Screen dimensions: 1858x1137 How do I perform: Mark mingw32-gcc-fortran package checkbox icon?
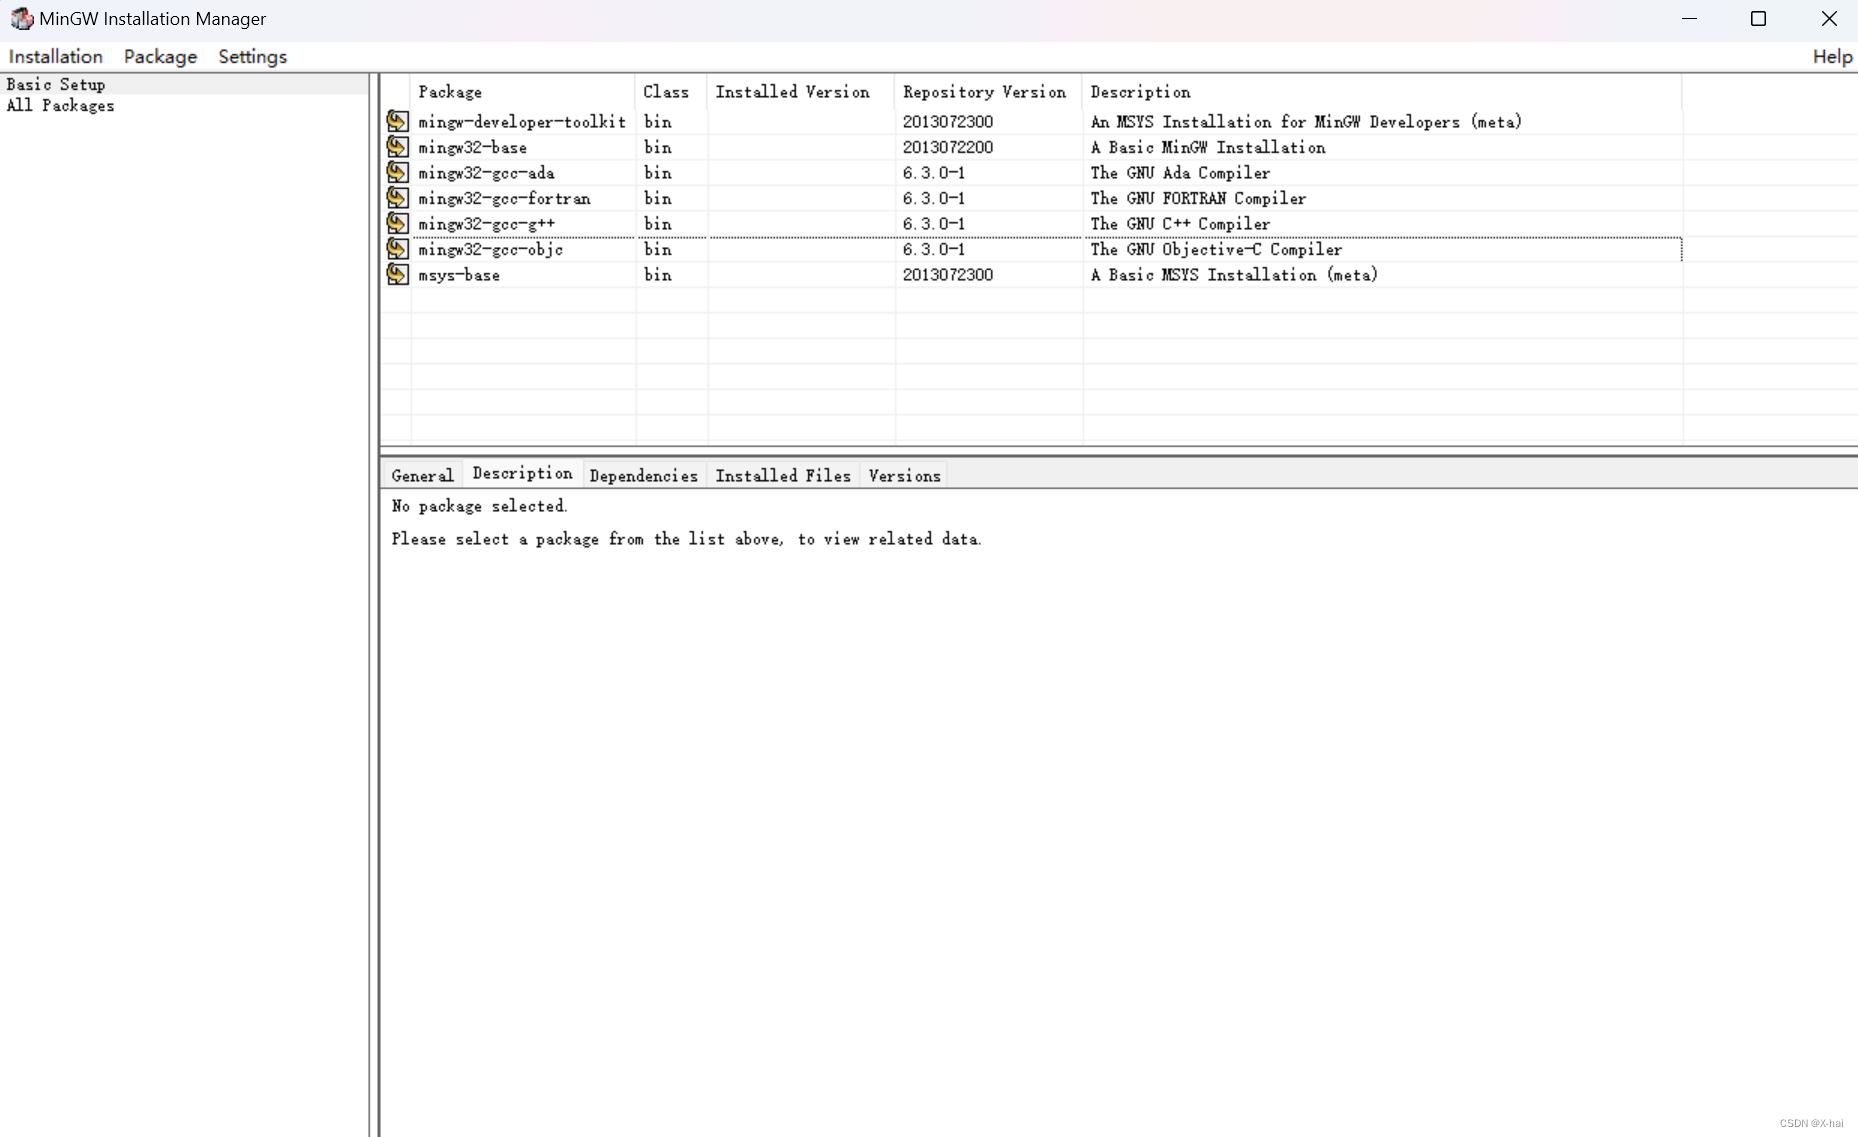[397, 198]
